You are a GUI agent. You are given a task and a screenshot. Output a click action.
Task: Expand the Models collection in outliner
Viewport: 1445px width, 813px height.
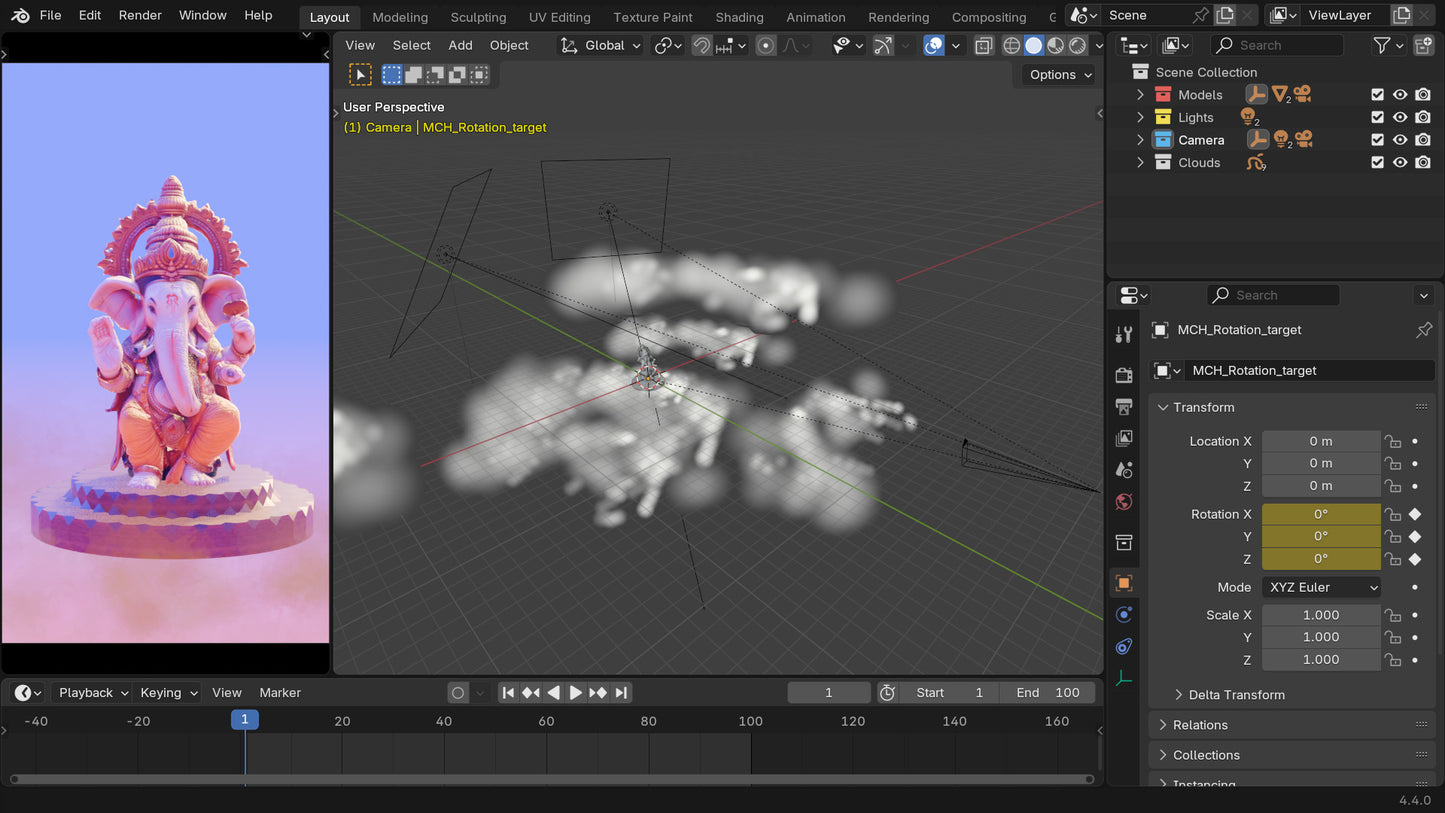pos(1140,94)
